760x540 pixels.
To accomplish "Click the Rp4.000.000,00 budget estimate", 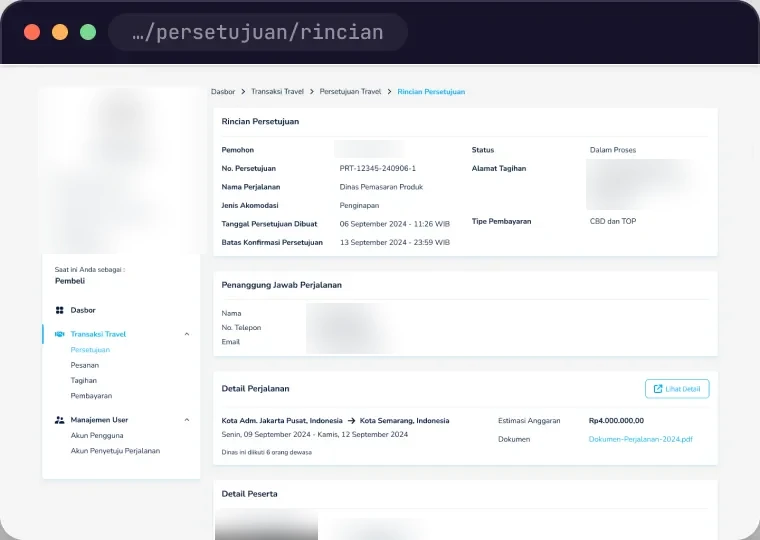I will [616, 421].
